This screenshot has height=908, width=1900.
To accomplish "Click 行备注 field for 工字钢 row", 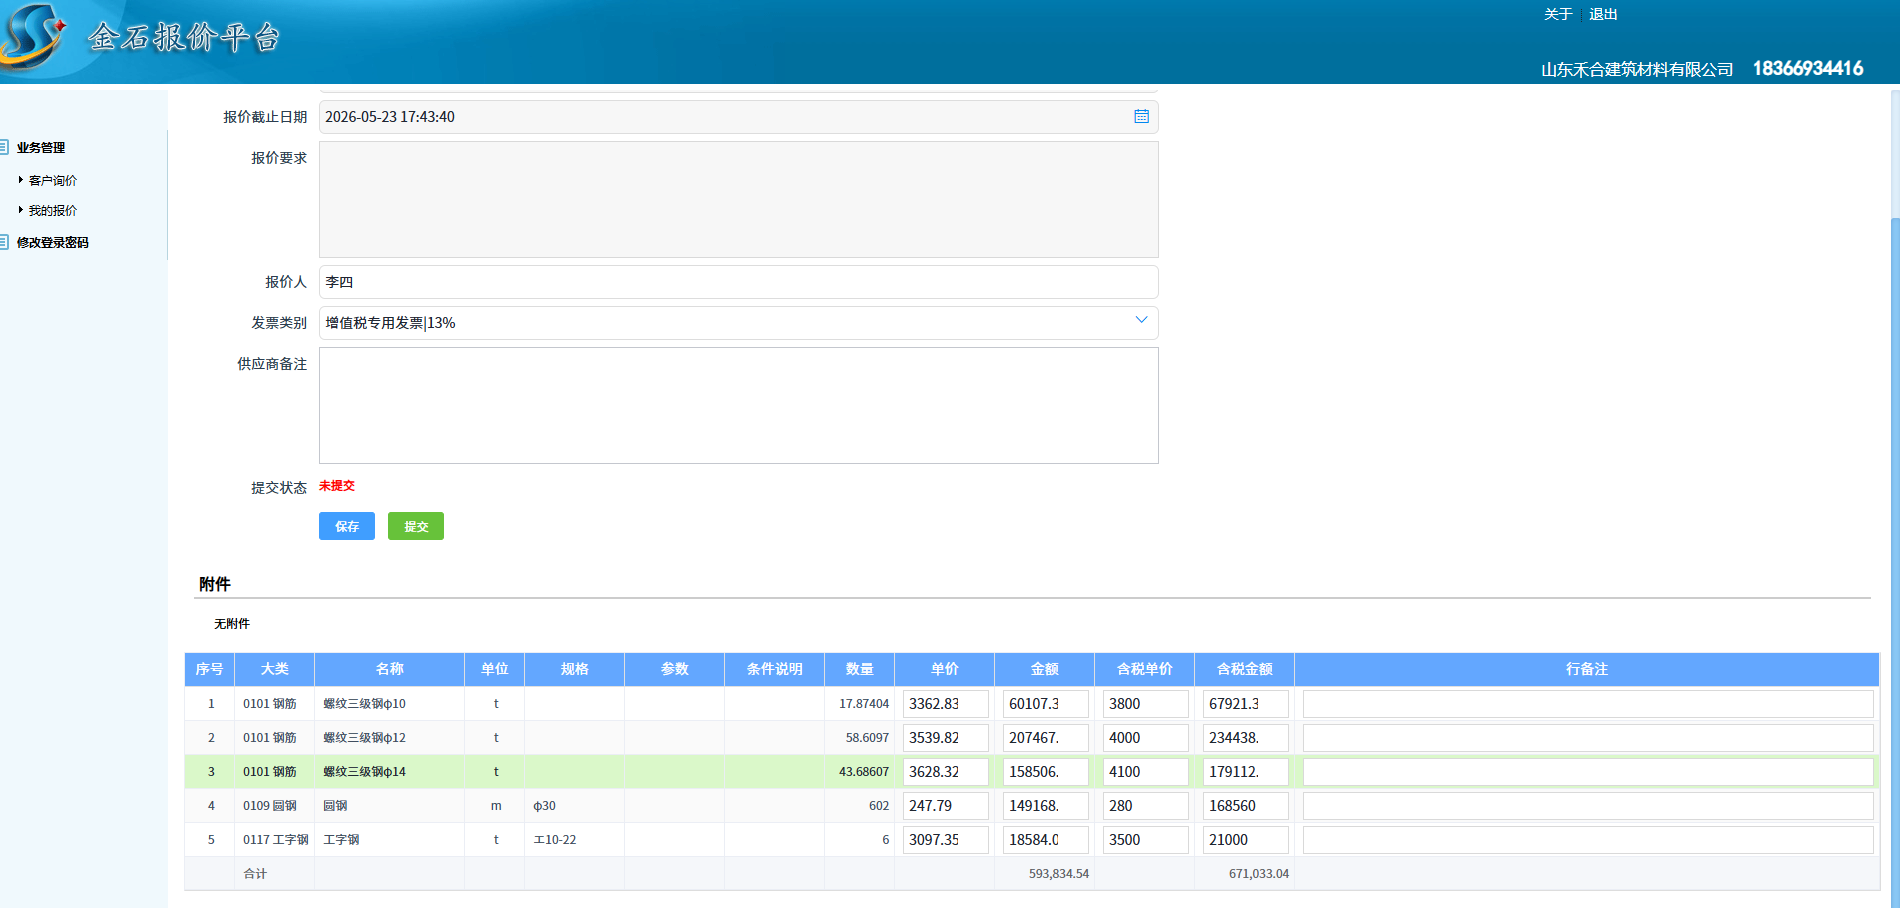I will pyautogui.click(x=1588, y=840).
